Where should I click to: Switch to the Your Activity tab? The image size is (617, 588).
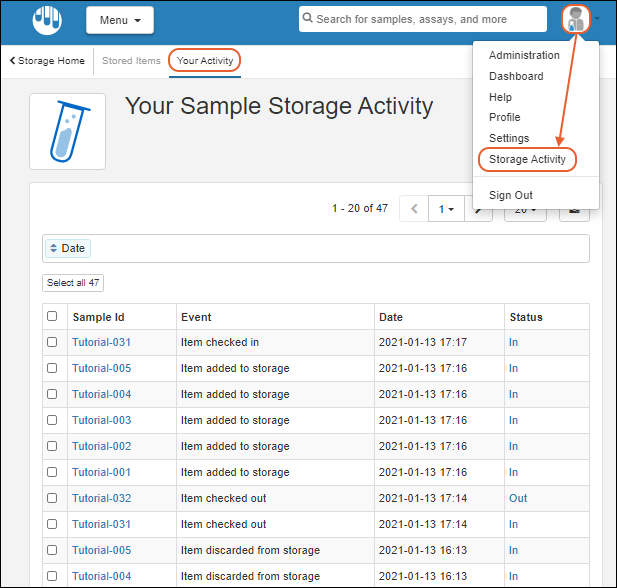205,61
